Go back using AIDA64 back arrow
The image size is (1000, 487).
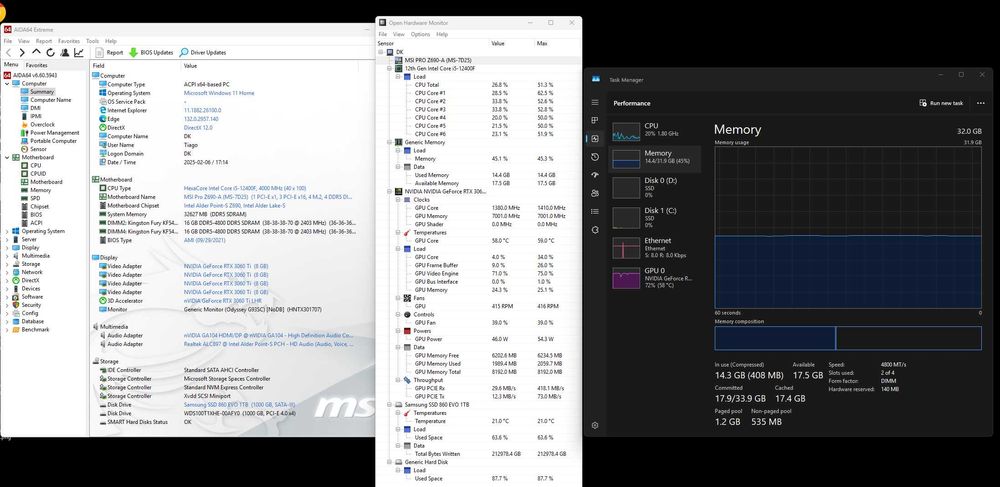(x=8, y=52)
